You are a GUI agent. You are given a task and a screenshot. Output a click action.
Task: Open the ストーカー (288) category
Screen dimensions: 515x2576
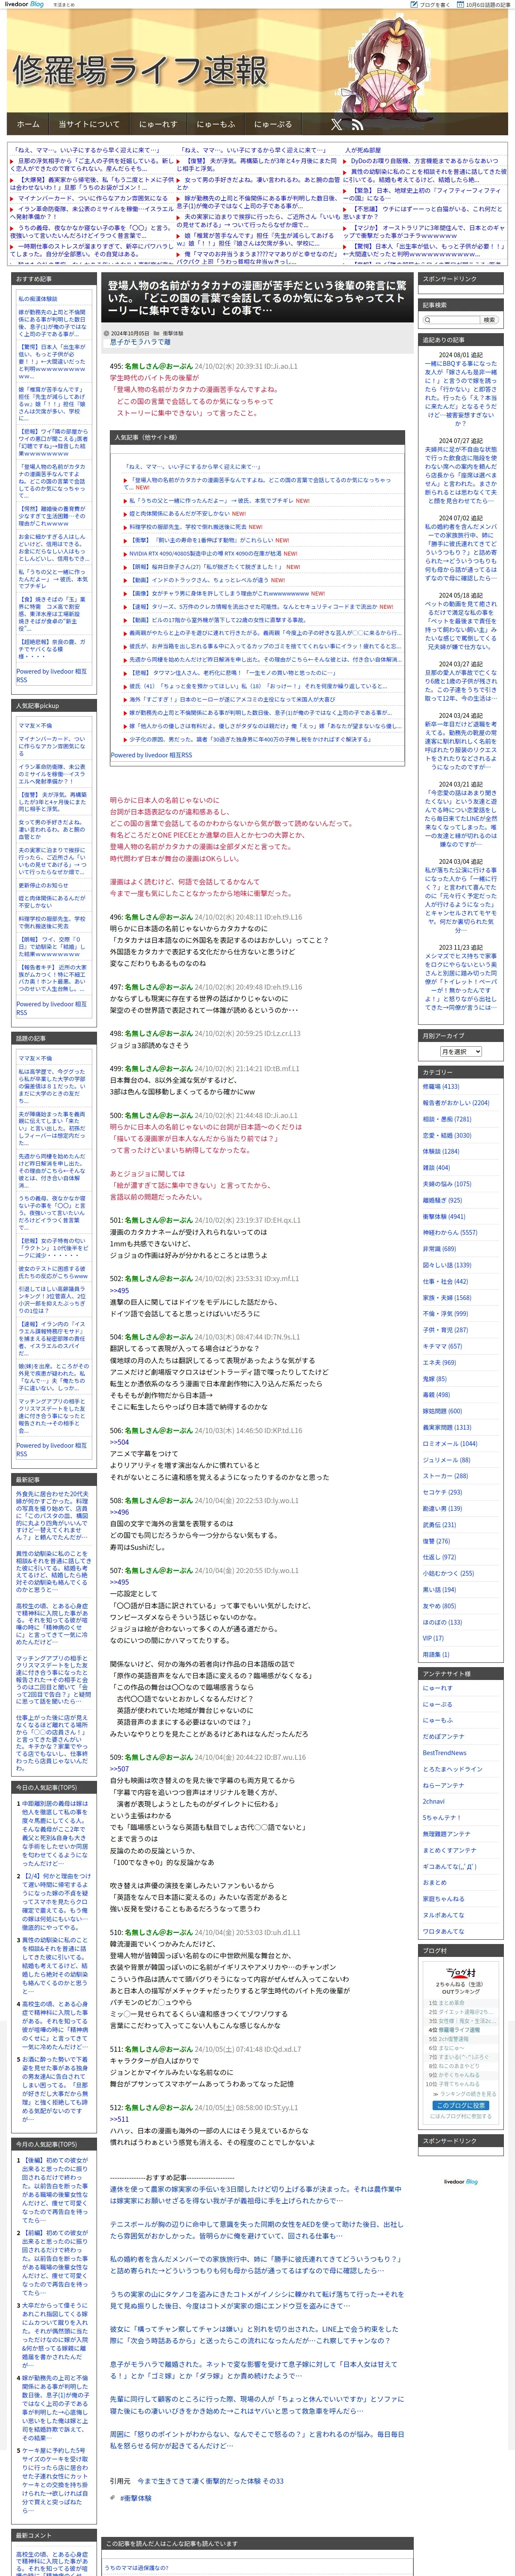[444, 1476]
